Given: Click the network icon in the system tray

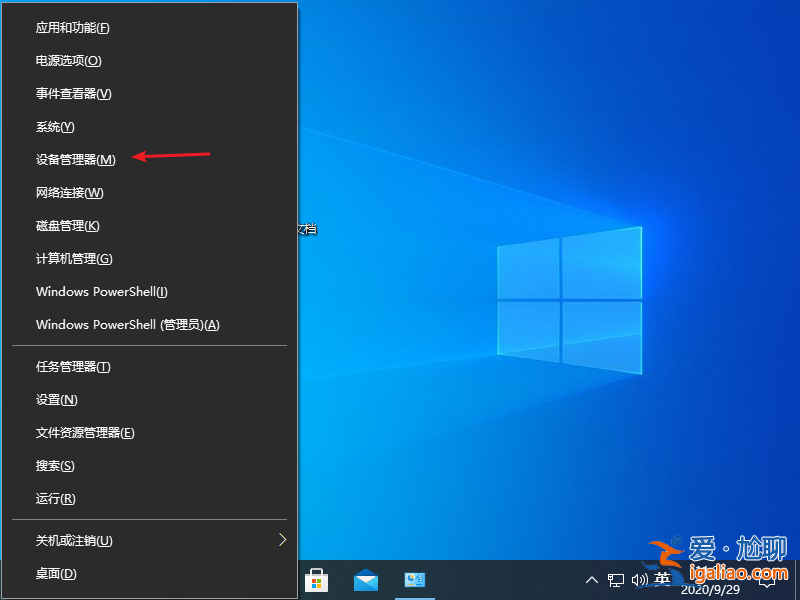Looking at the screenshot, I should 617,579.
